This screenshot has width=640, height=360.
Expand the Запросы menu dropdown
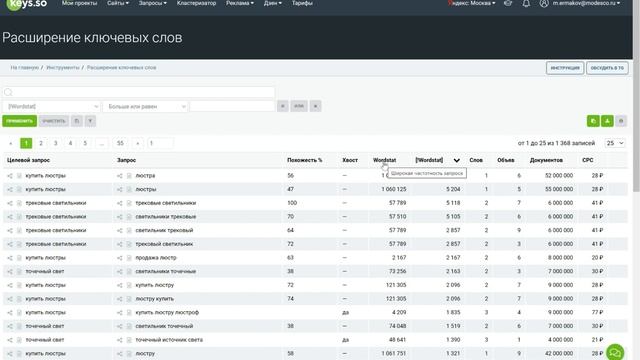[152, 3]
